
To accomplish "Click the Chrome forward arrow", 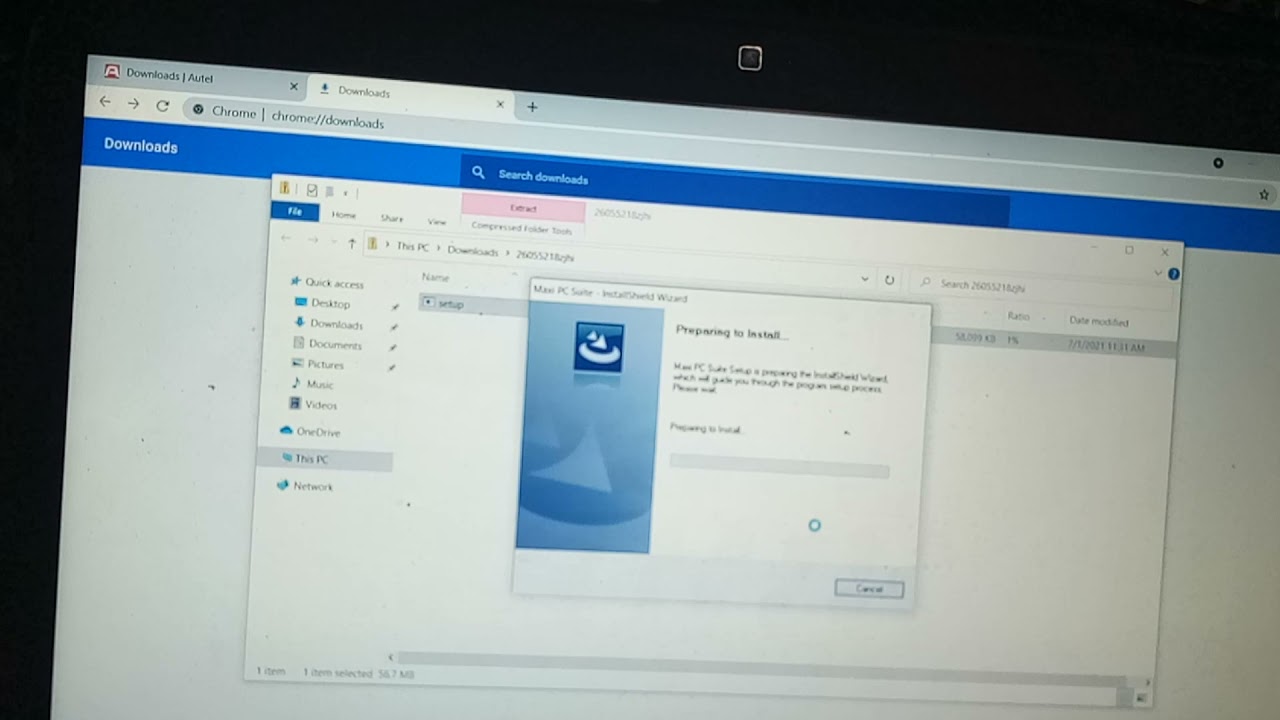I will click(133, 104).
